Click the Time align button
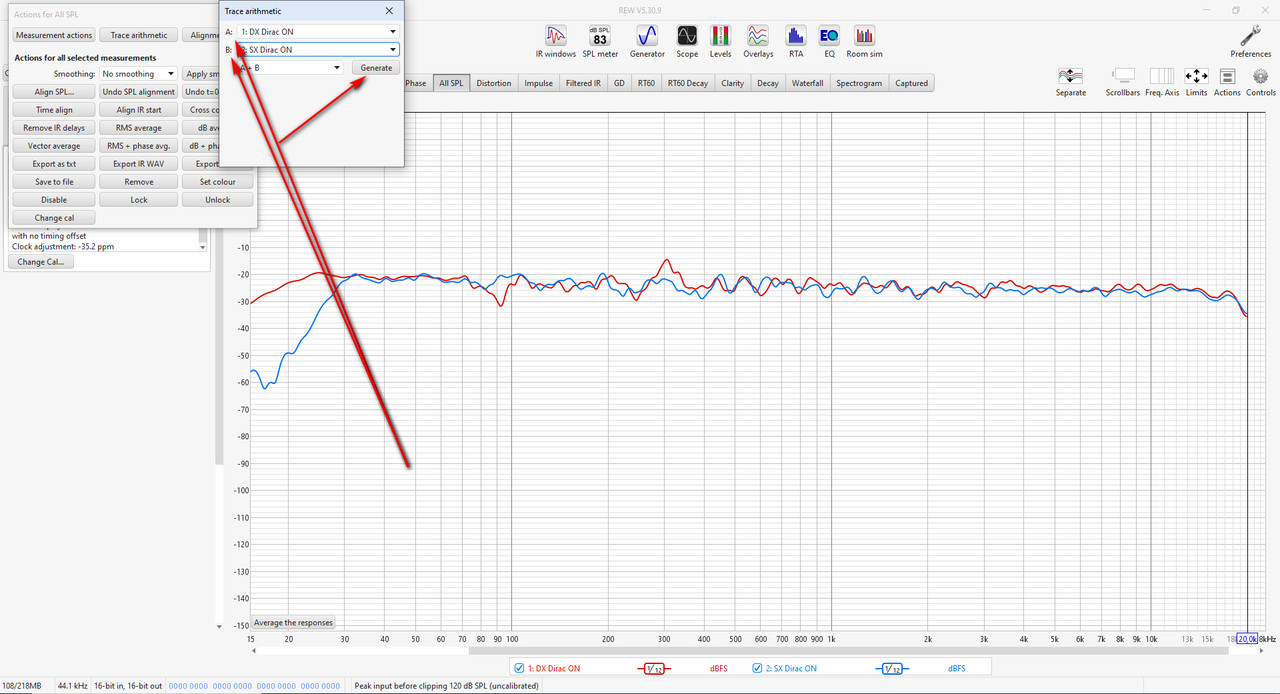This screenshot has width=1280, height=694. pyautogui.click(x=54, y=110)
